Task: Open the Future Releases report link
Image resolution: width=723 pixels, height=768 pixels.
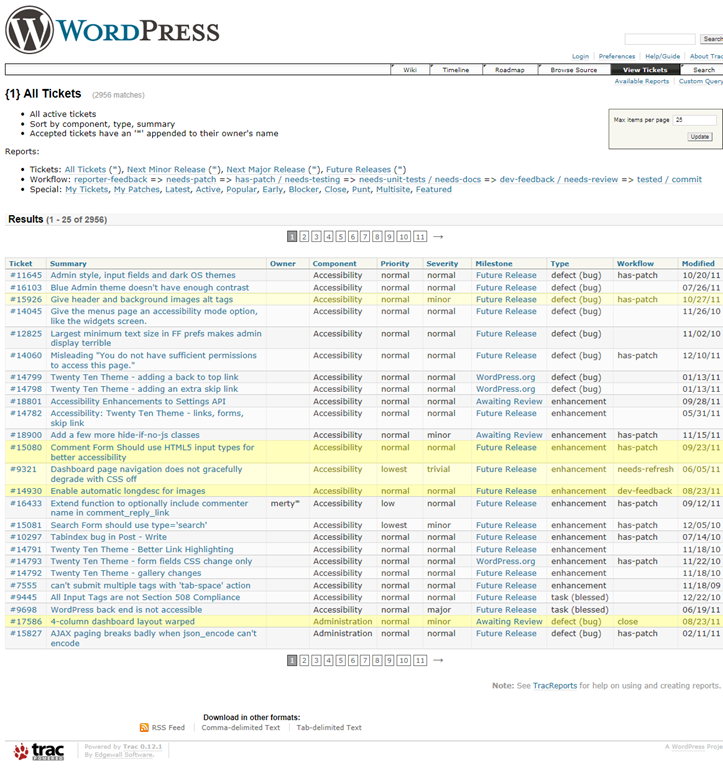Action: click(x=359, y=169)
